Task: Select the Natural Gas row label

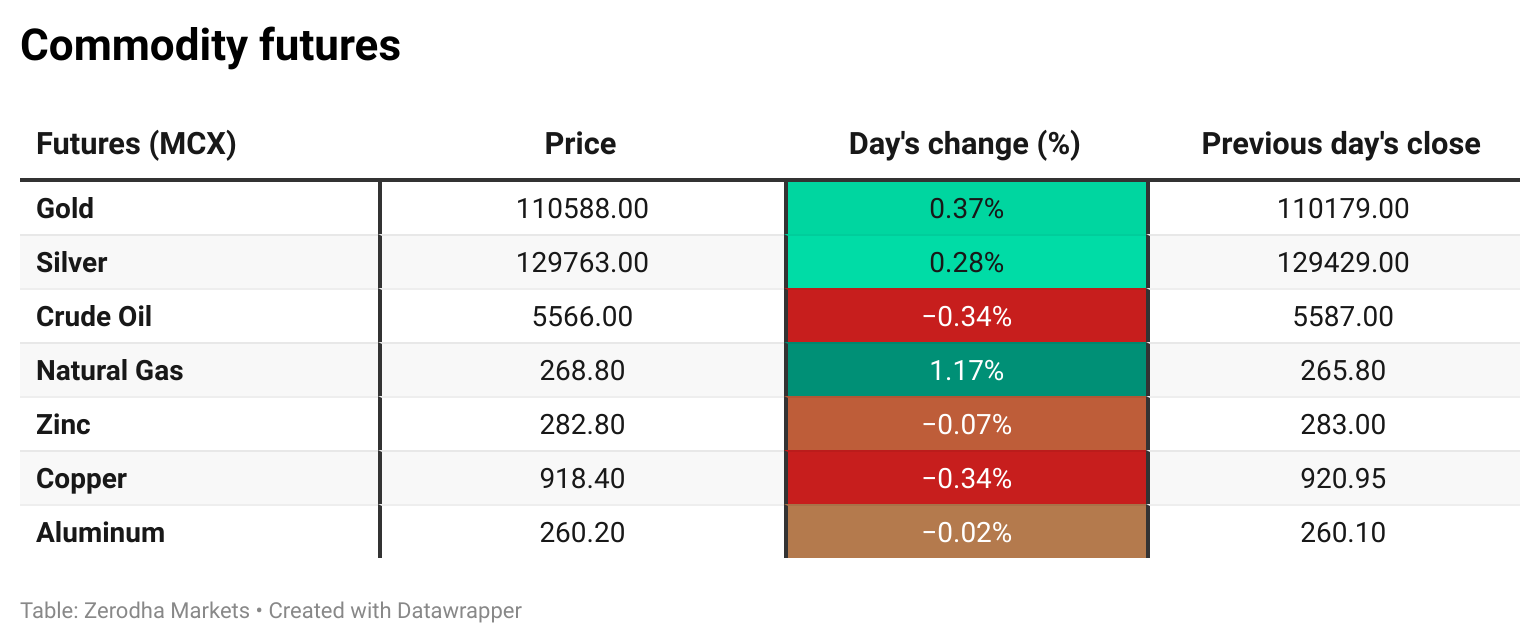Action: point(110,371)
